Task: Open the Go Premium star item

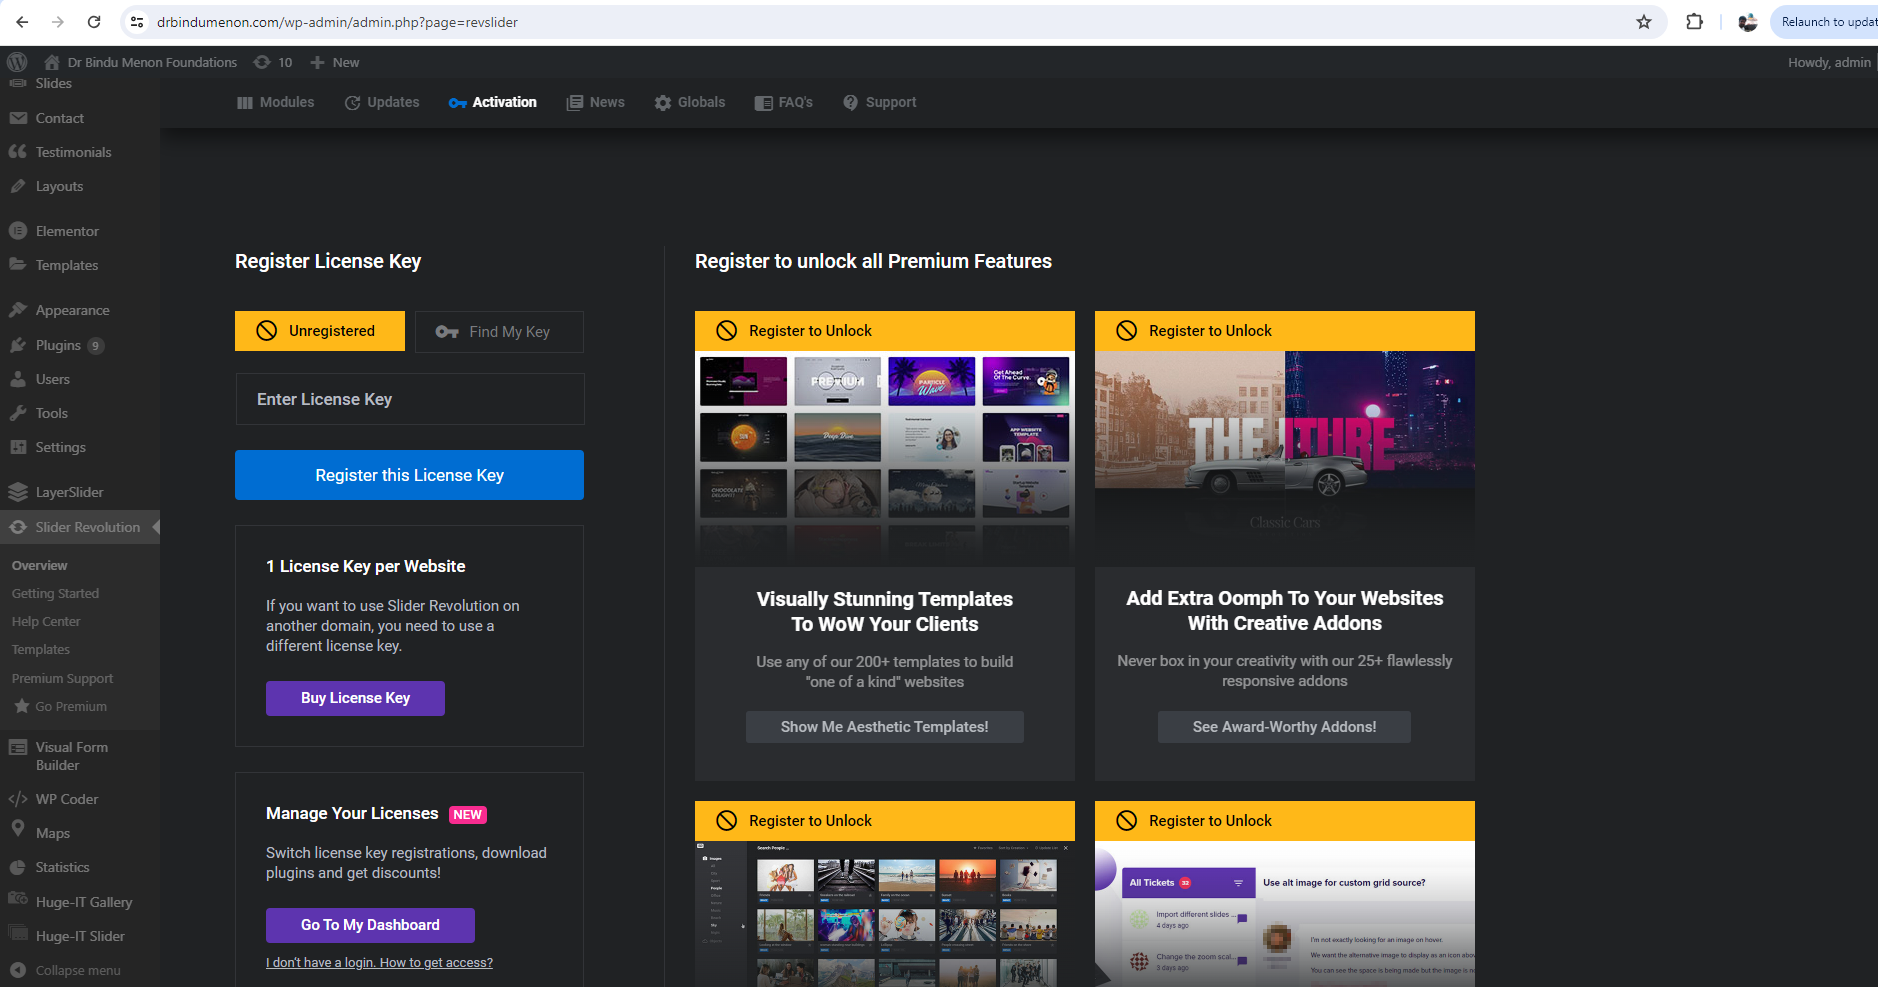Action: [x=60, y=706]
